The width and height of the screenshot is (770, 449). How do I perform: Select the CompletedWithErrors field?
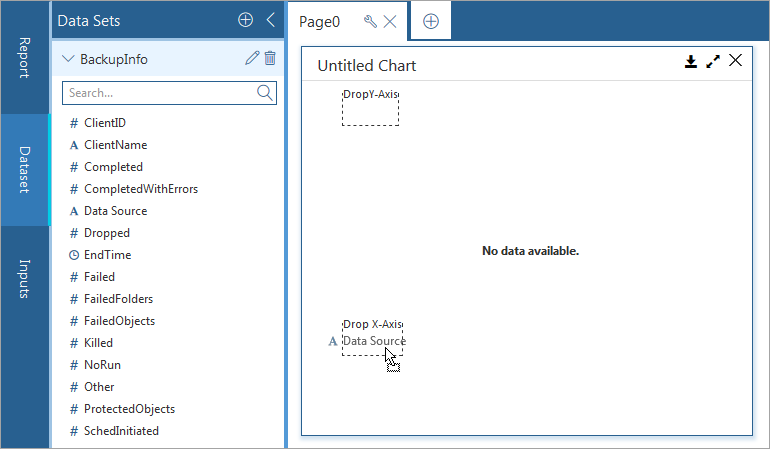[141, 189]
